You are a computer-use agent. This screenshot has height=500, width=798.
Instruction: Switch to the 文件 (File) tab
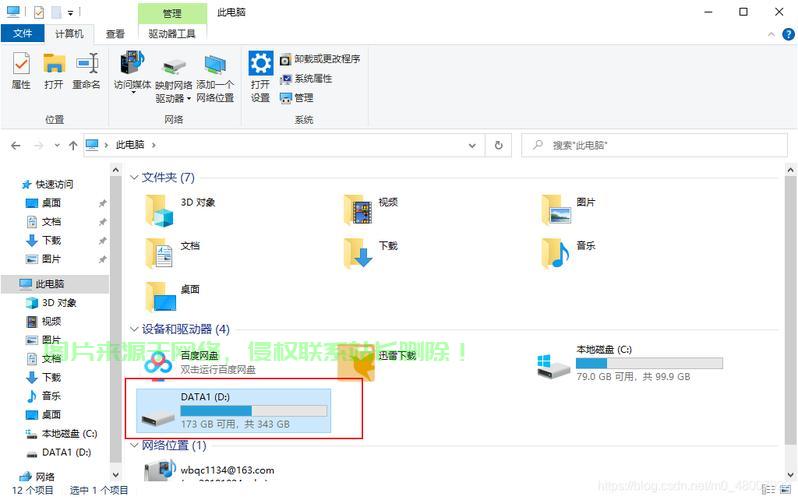(22, 34)
